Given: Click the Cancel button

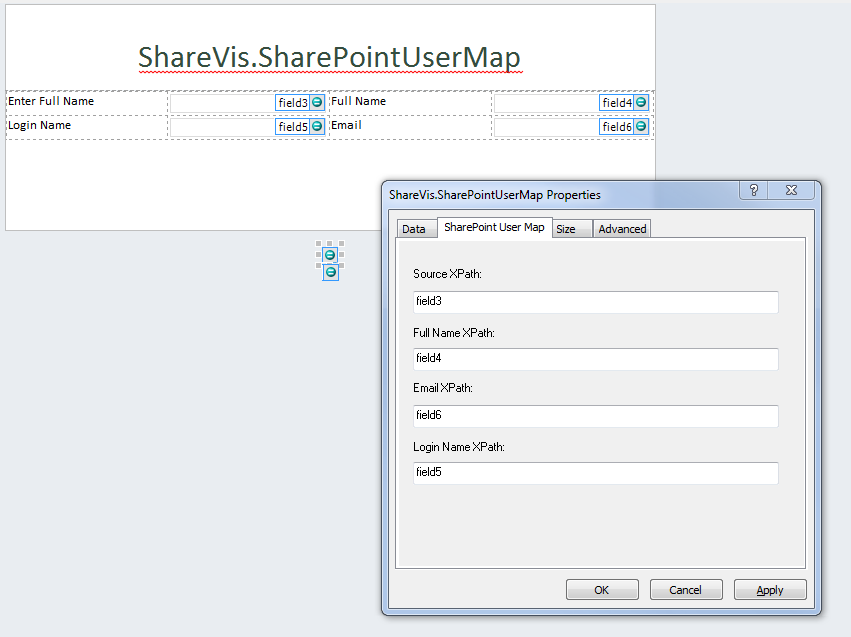Looking at the screenshot, I should [x=686, y=590].
